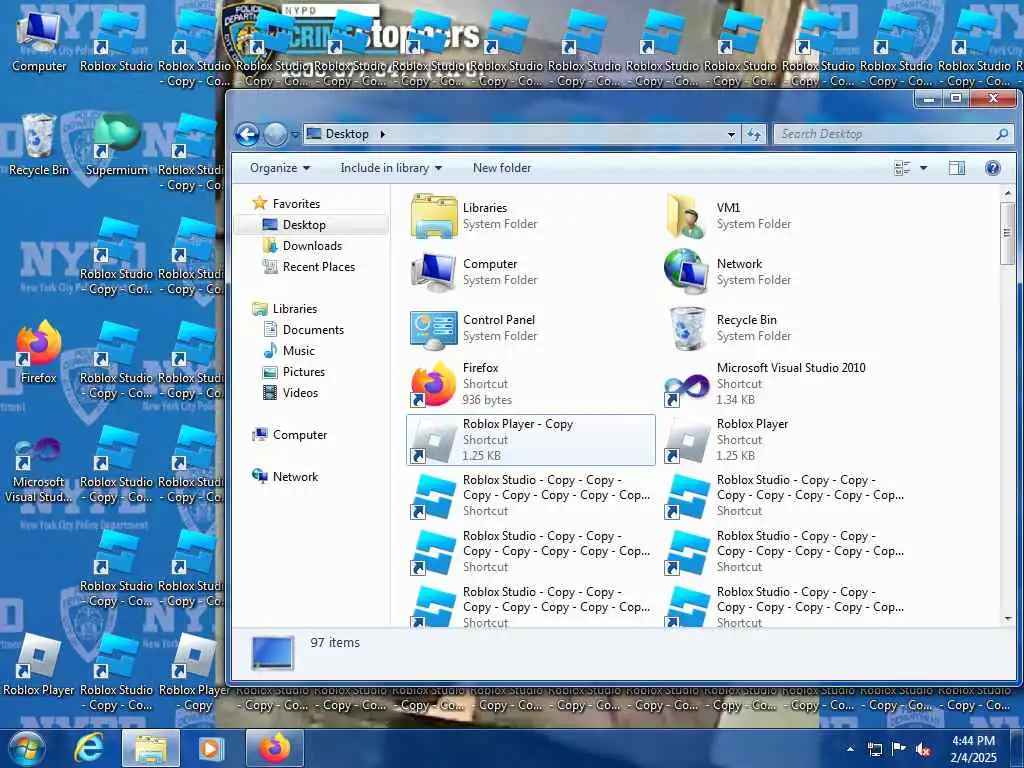Open the Action Center flag icon
The image size is (1024, 768).
click(x=899, y=749)
